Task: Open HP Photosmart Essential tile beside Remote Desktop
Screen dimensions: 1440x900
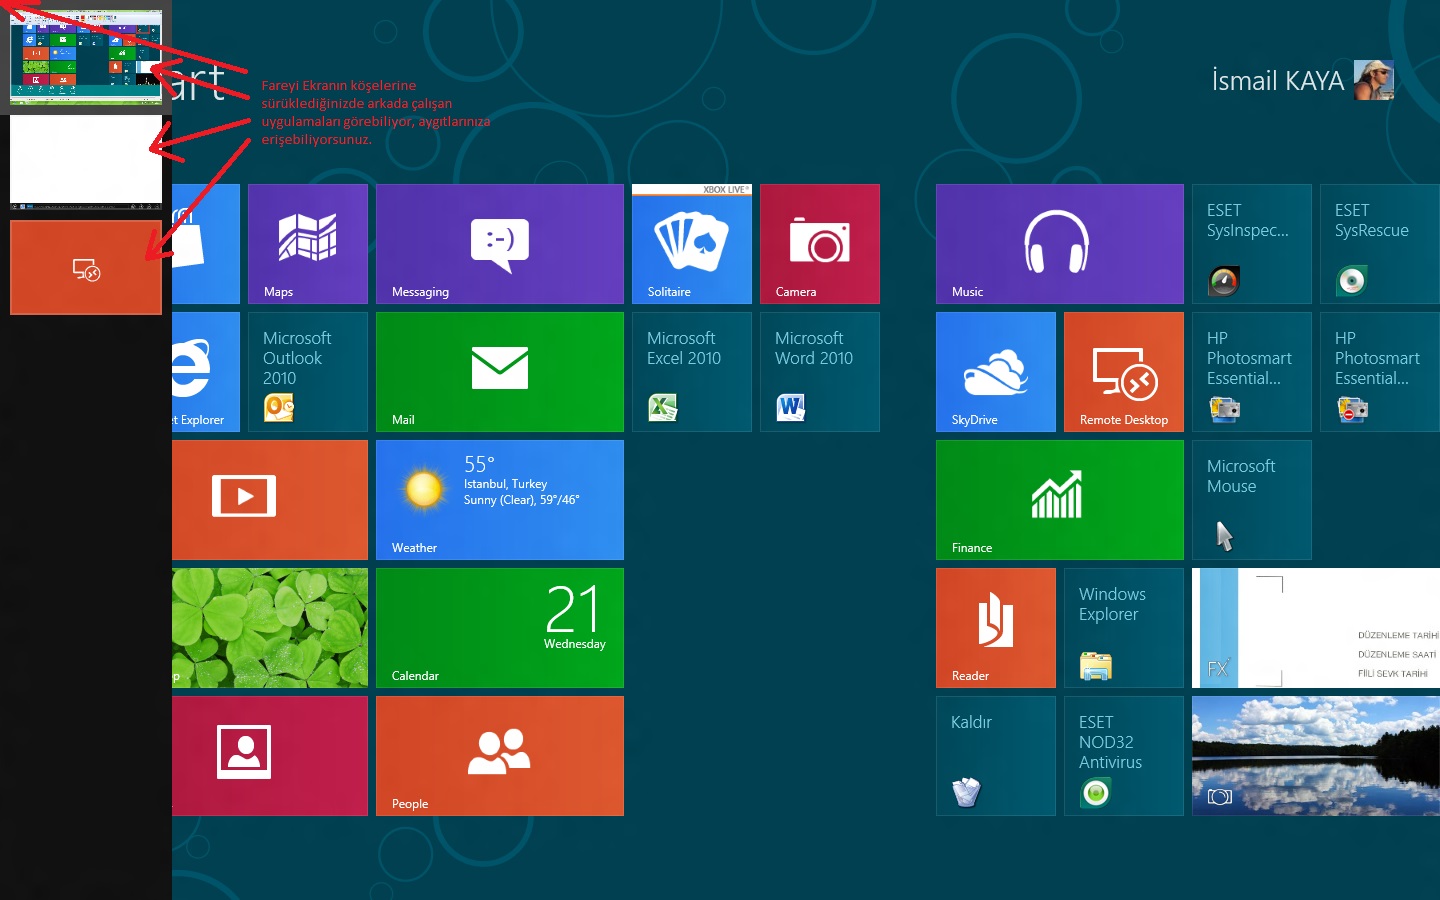Action: tap(1252, 372)
